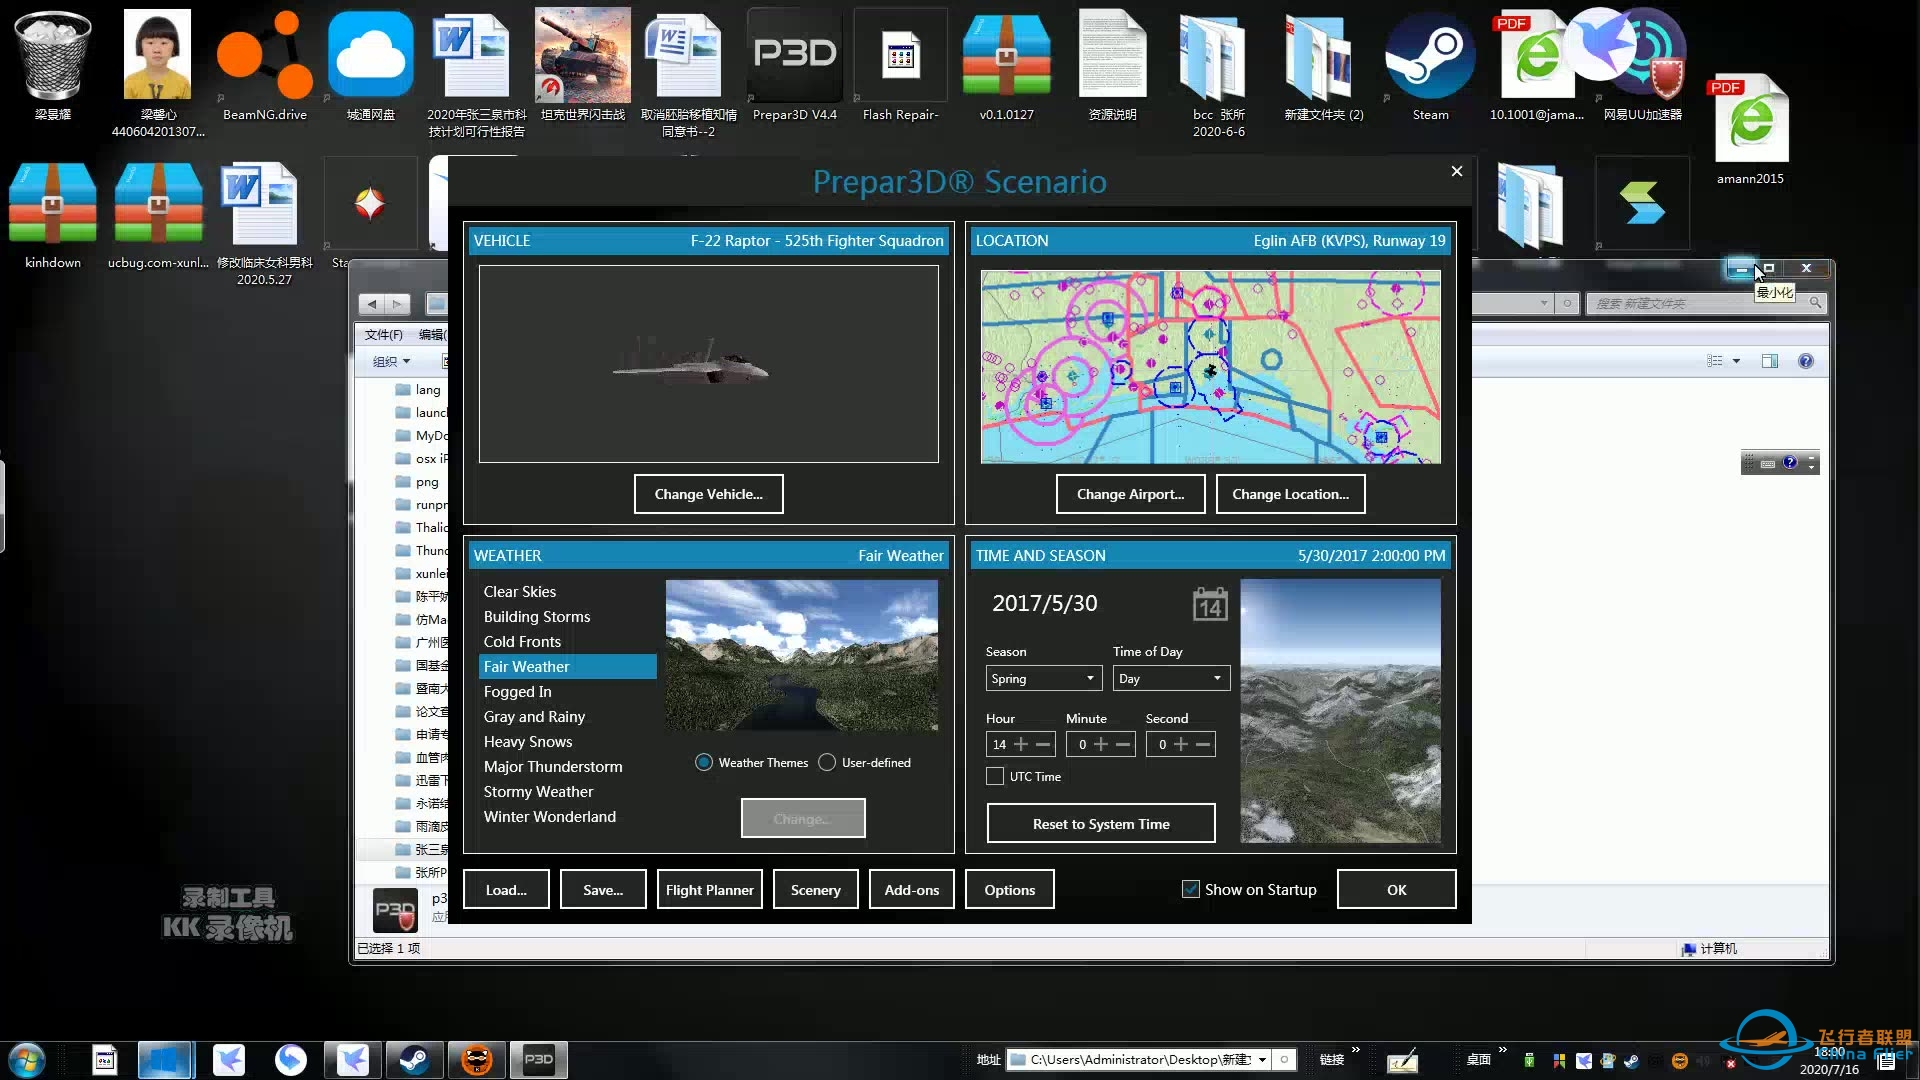Open the Recycle Bin desktop icon

[x=53, y=65]
